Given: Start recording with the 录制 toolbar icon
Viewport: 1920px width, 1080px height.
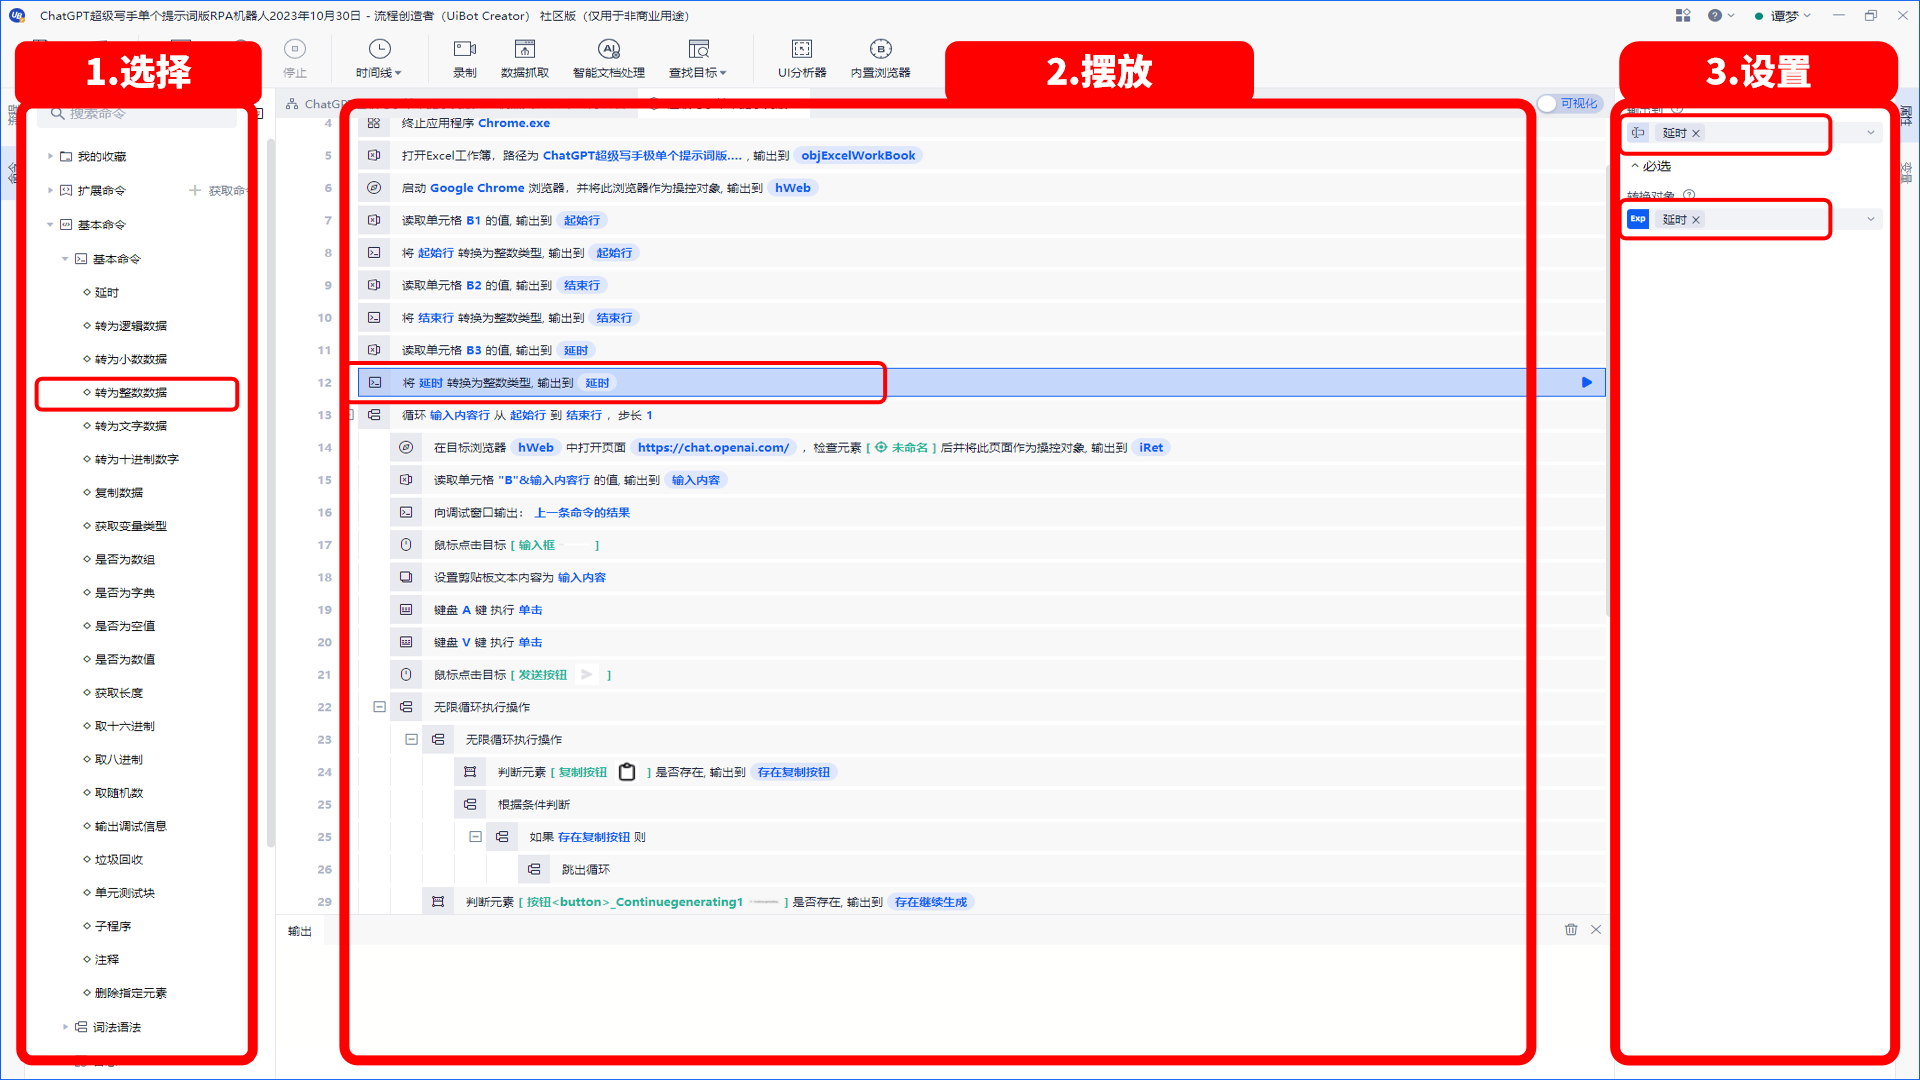Looking at the screenshot, I should coord(465,49).
